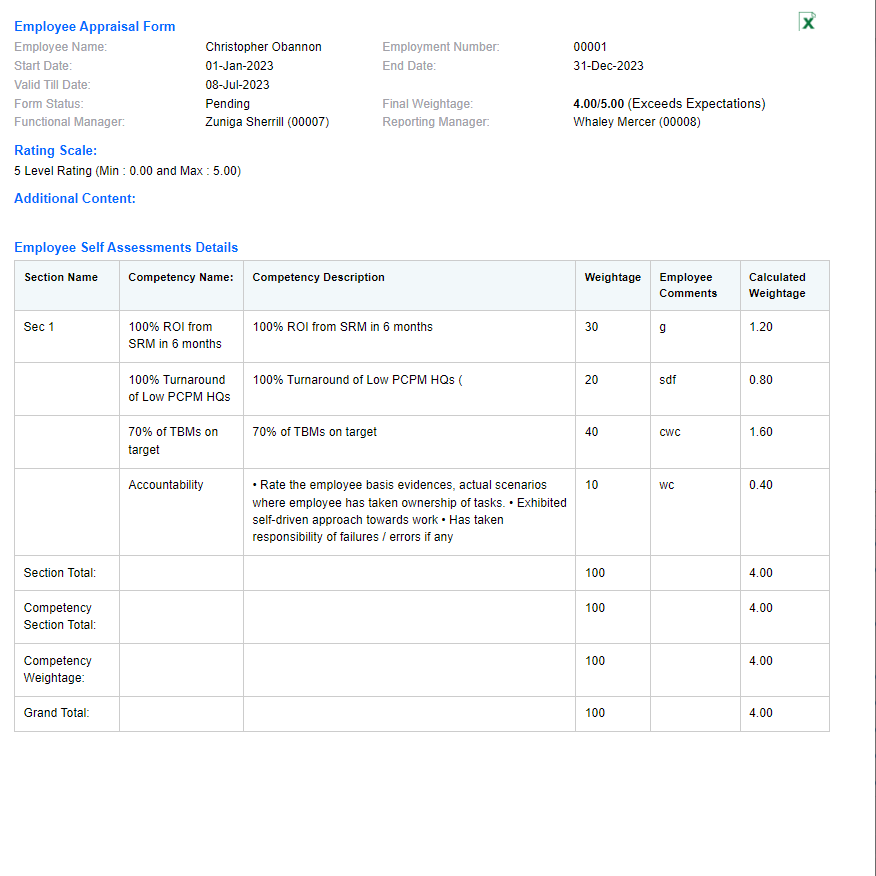The width and height of the screenshot is (876, 876).
Task: Click weightage 30 in the ROI row
Action: tap(591, 327)
